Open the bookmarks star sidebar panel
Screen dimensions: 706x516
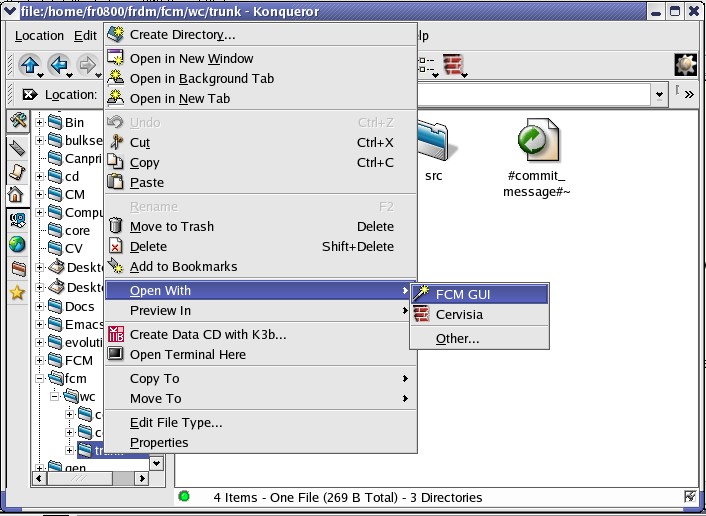point(17,293)
